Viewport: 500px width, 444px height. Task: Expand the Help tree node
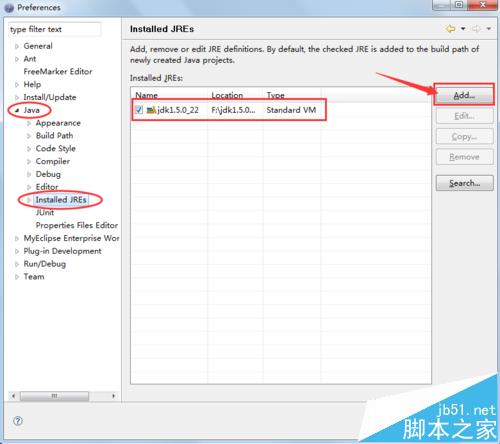pyautogui.click(x=17, y=85)
